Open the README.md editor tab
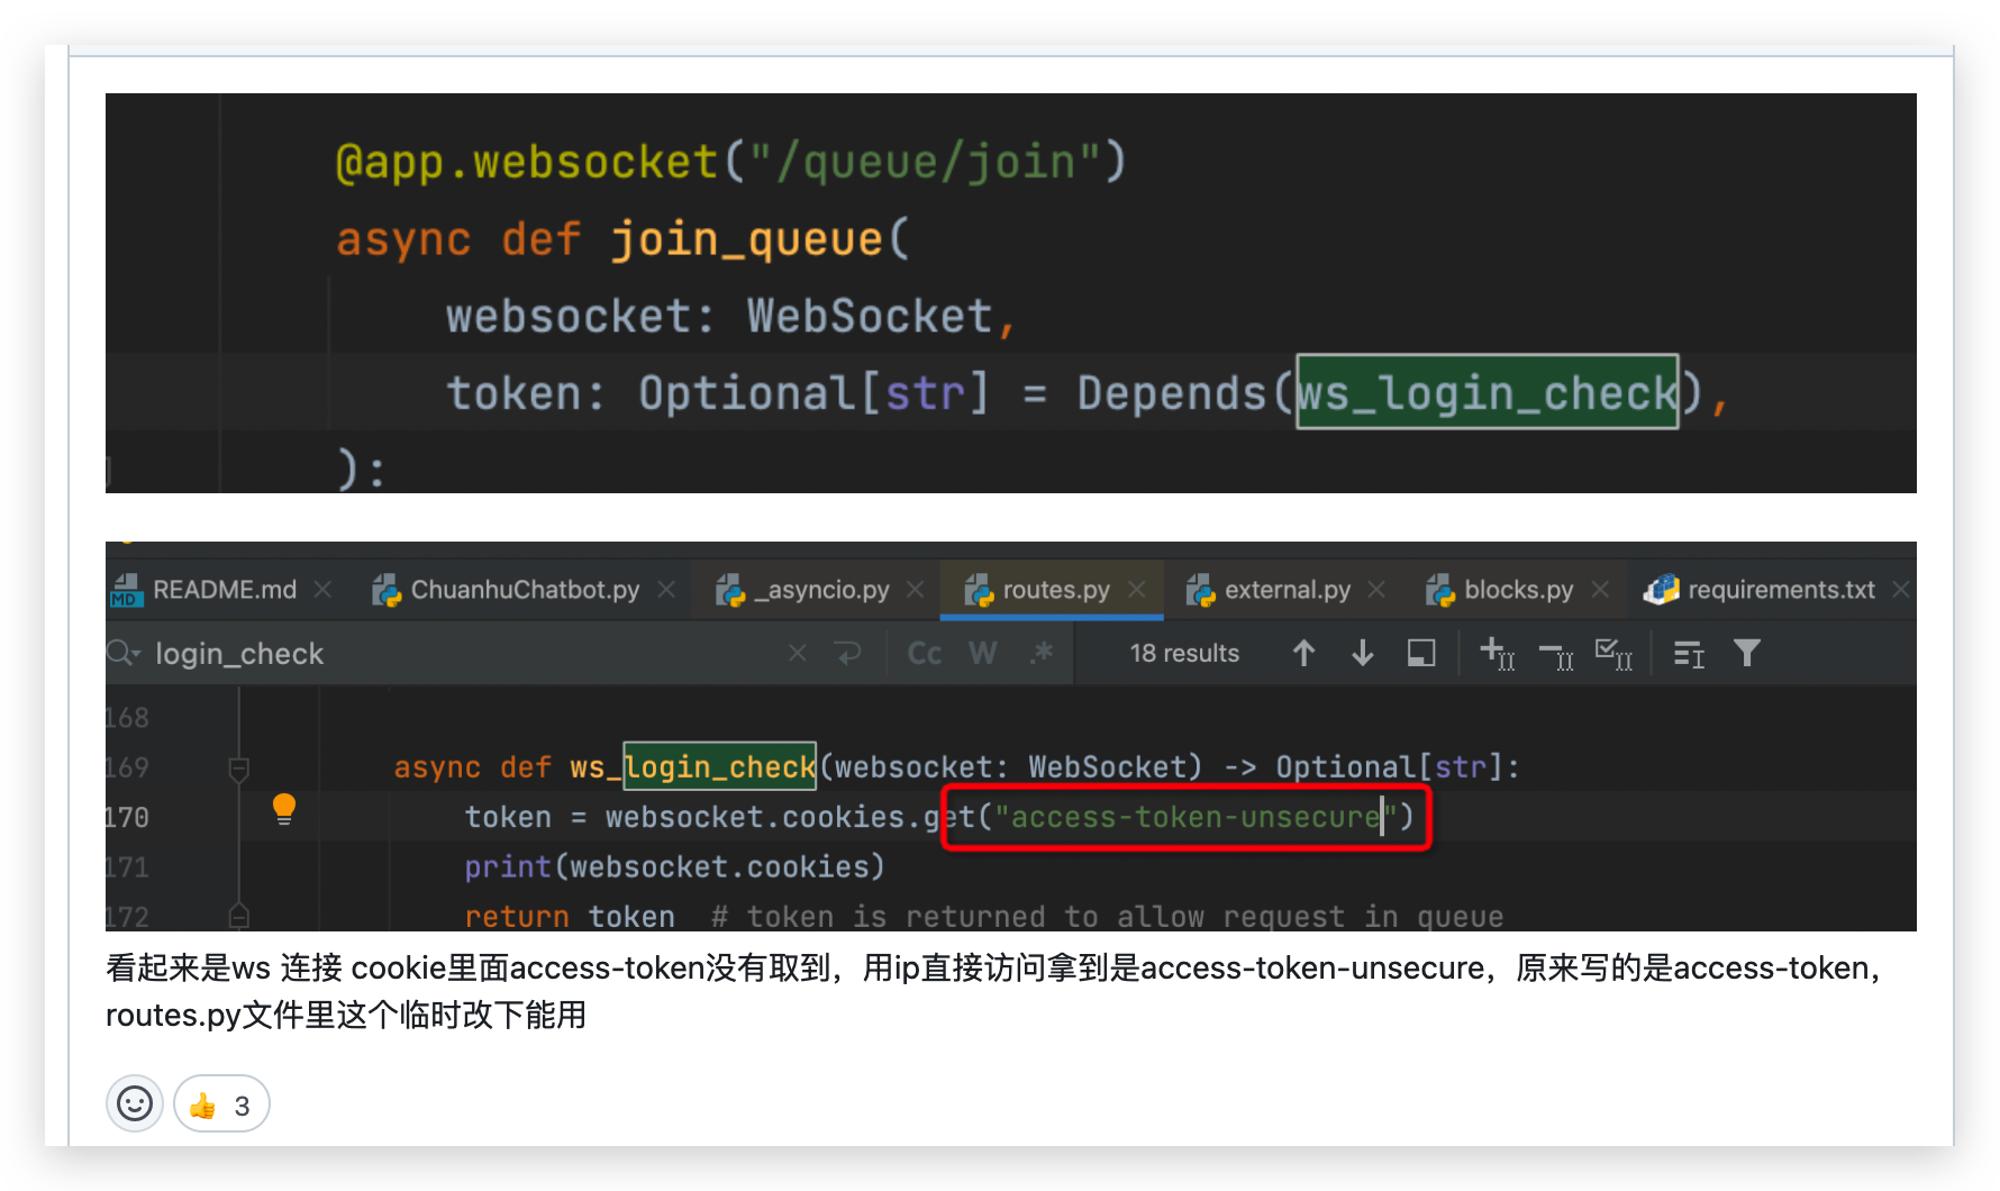 point(222,590)
